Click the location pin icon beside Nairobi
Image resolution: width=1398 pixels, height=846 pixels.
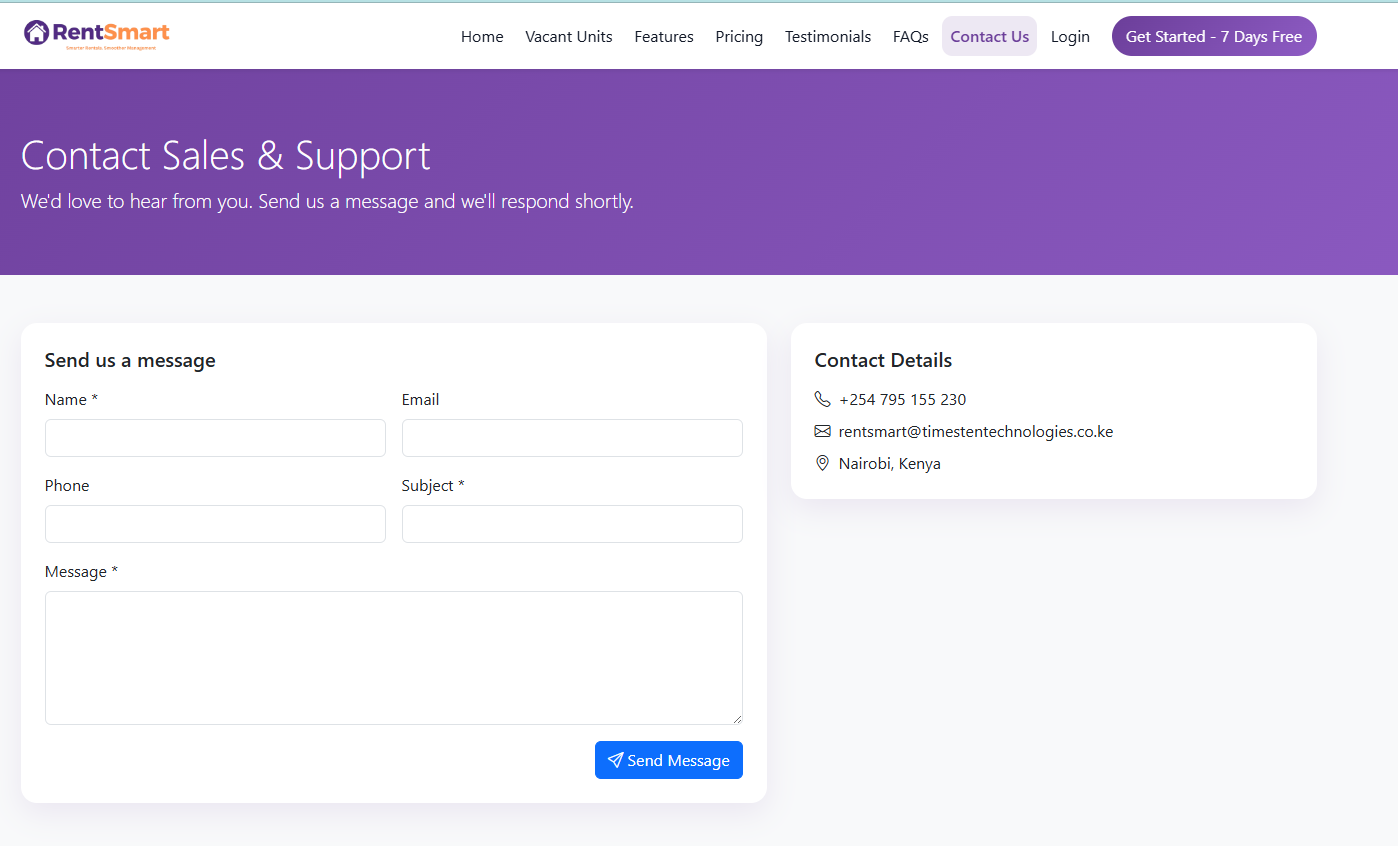coord(822,463)
